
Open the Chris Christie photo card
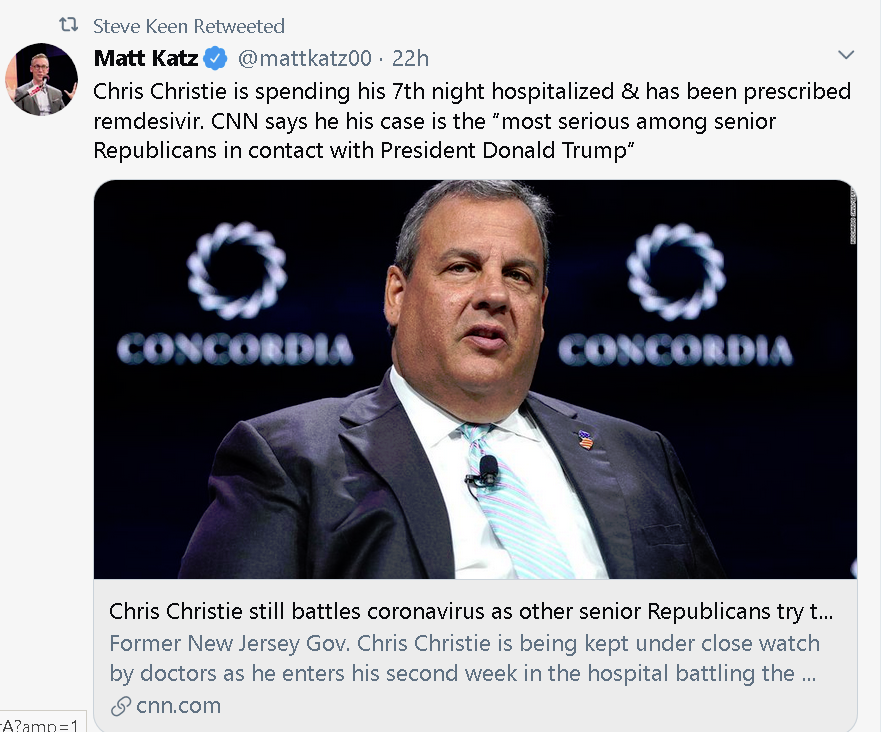point(475,379)
